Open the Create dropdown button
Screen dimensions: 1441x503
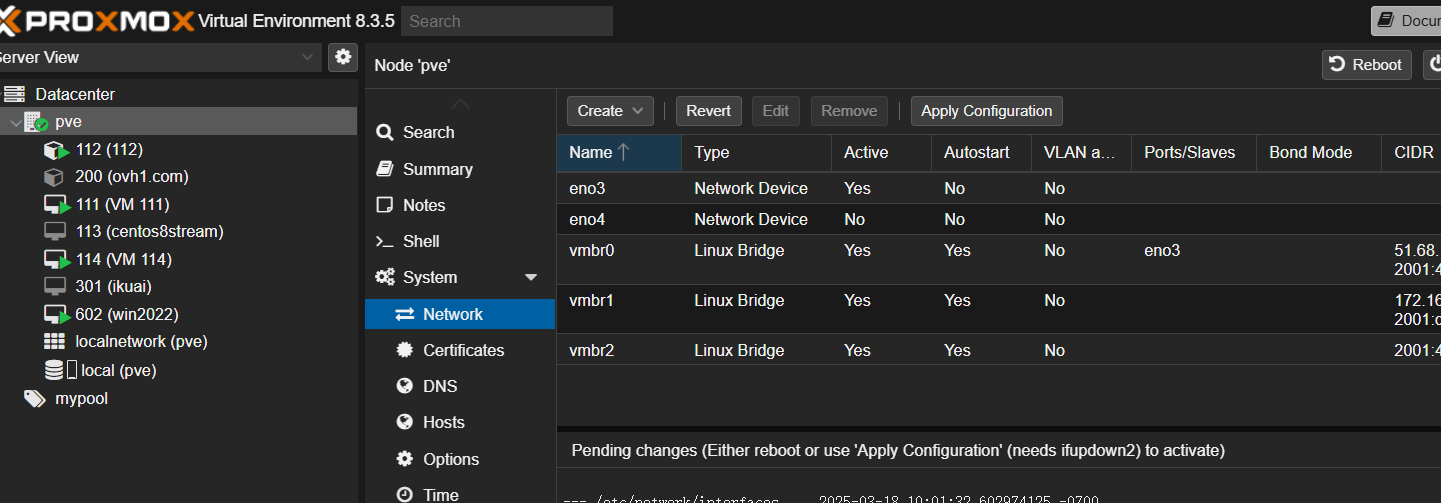tap(611, 111)
